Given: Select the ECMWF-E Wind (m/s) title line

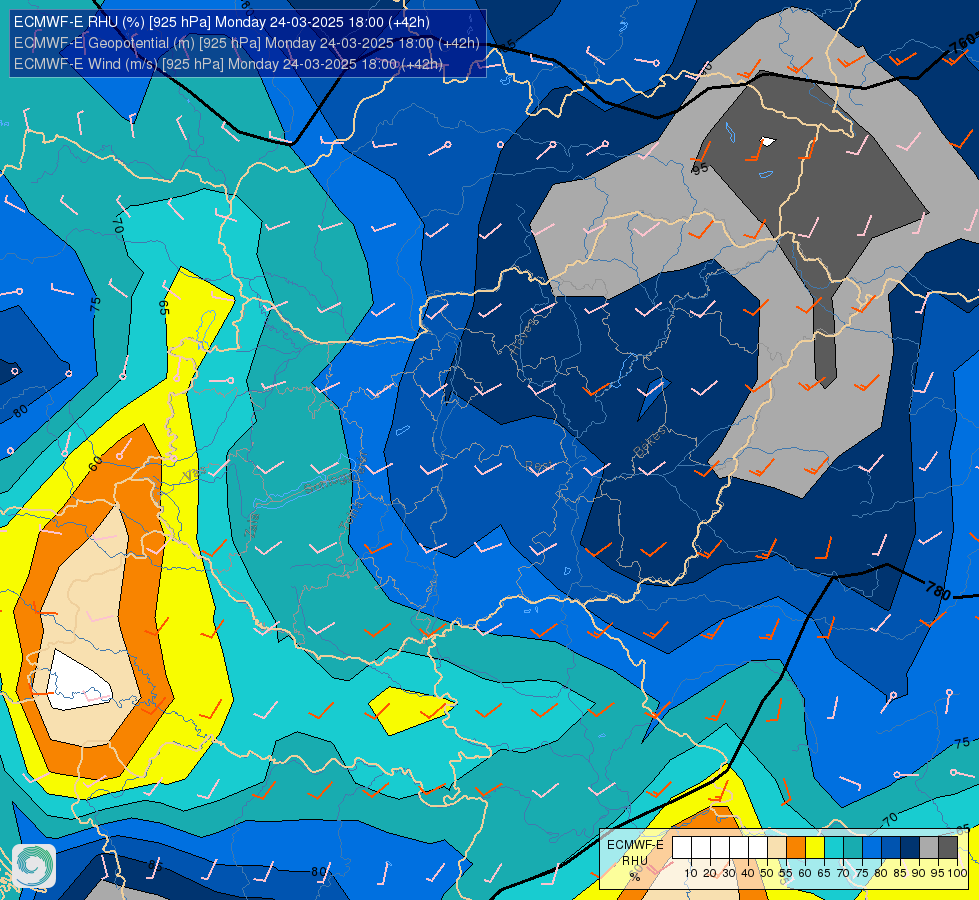Looking at the screenshot, I should pos(229,64).
